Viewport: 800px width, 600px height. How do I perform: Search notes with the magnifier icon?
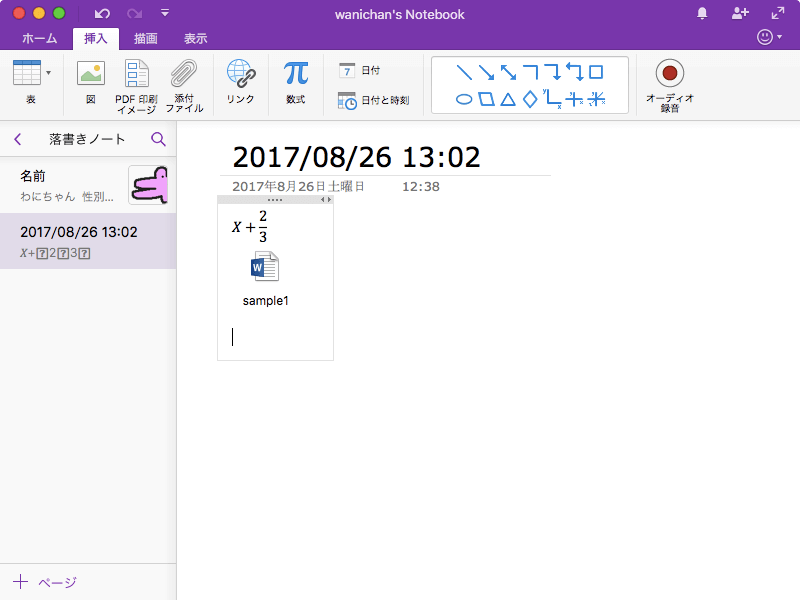pyautogui.click(x=158, y=139)
